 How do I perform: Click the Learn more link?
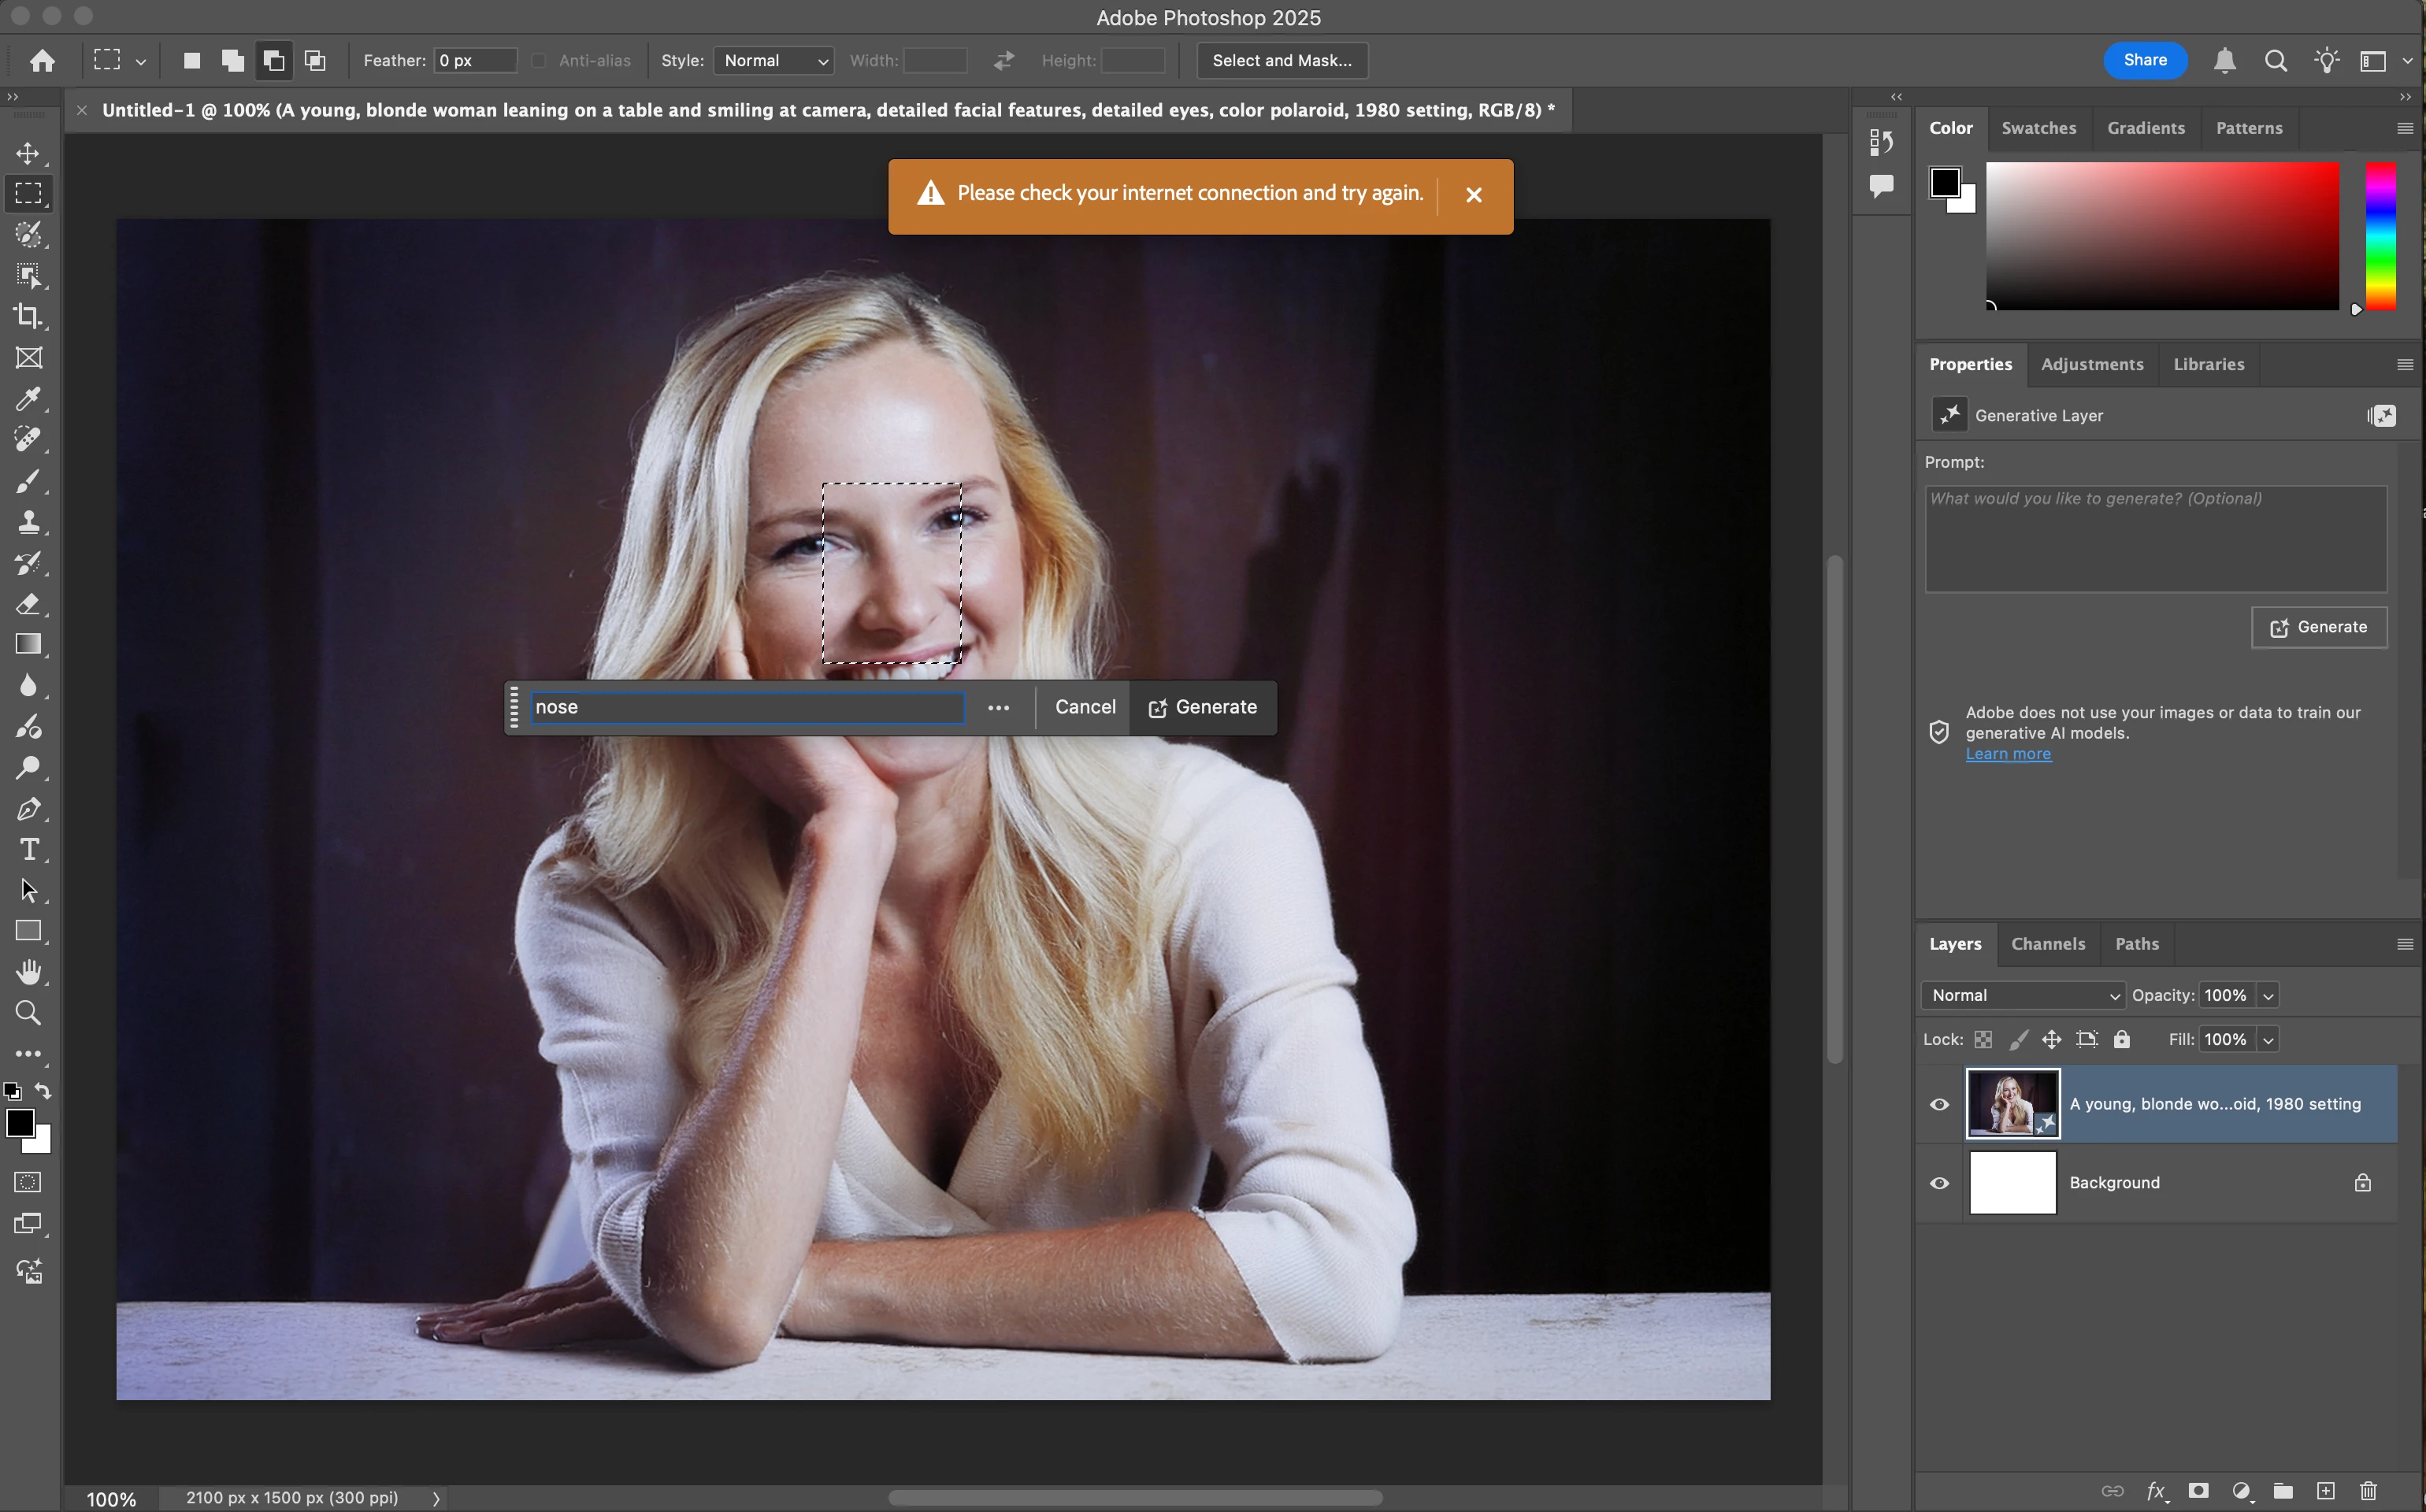click(x=2007, y=754)
